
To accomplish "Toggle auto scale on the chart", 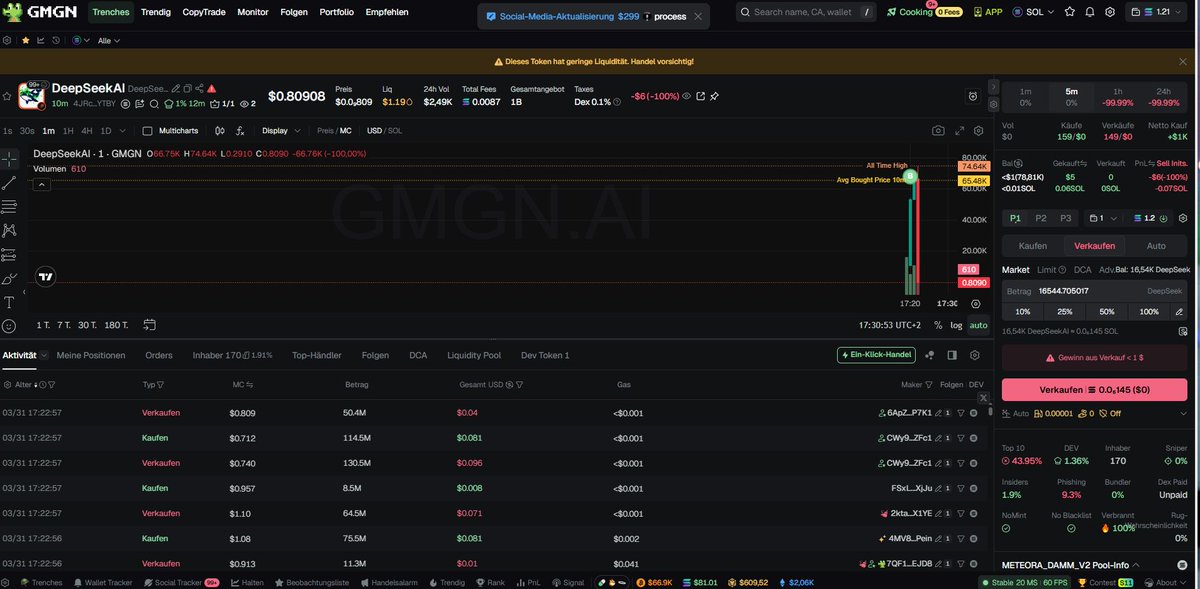I will pos(978,325).
